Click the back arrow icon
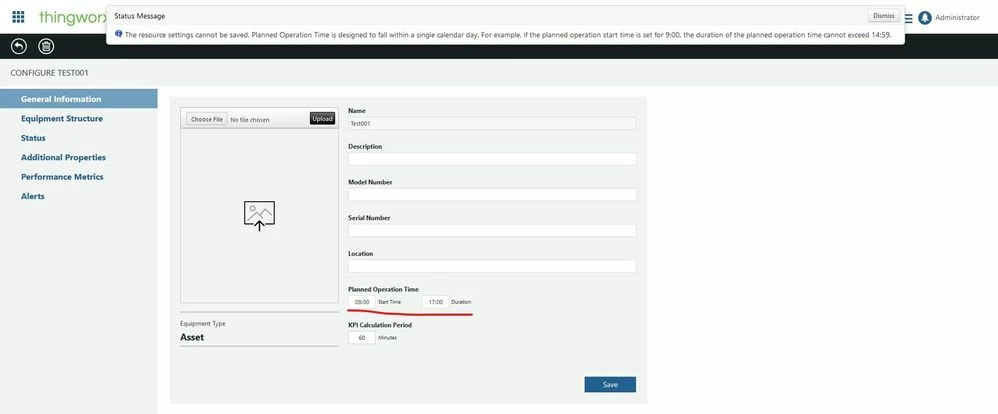The height and width of the screenshot is (414, 998). [19, 46]
